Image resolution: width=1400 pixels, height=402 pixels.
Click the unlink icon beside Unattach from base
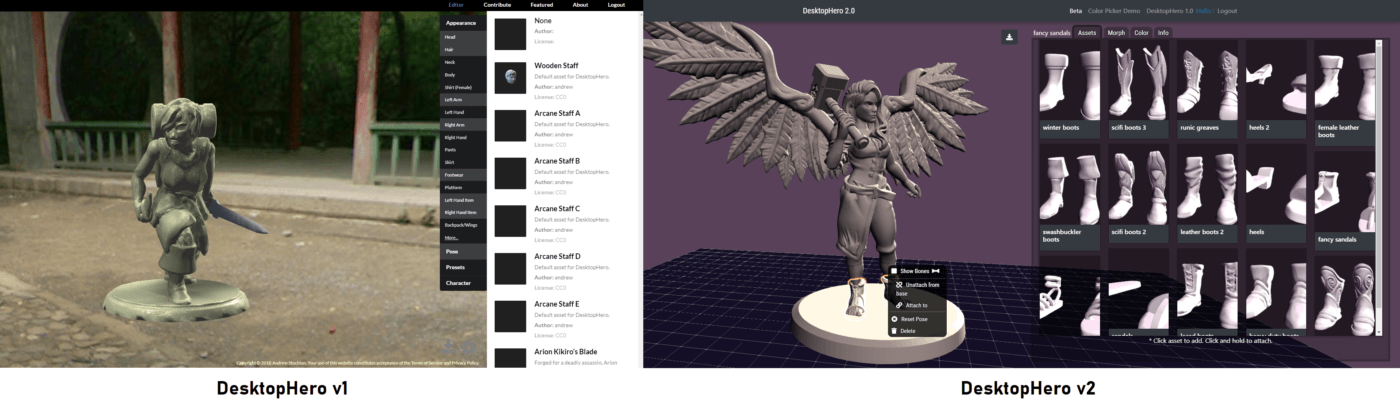point(899,285)
